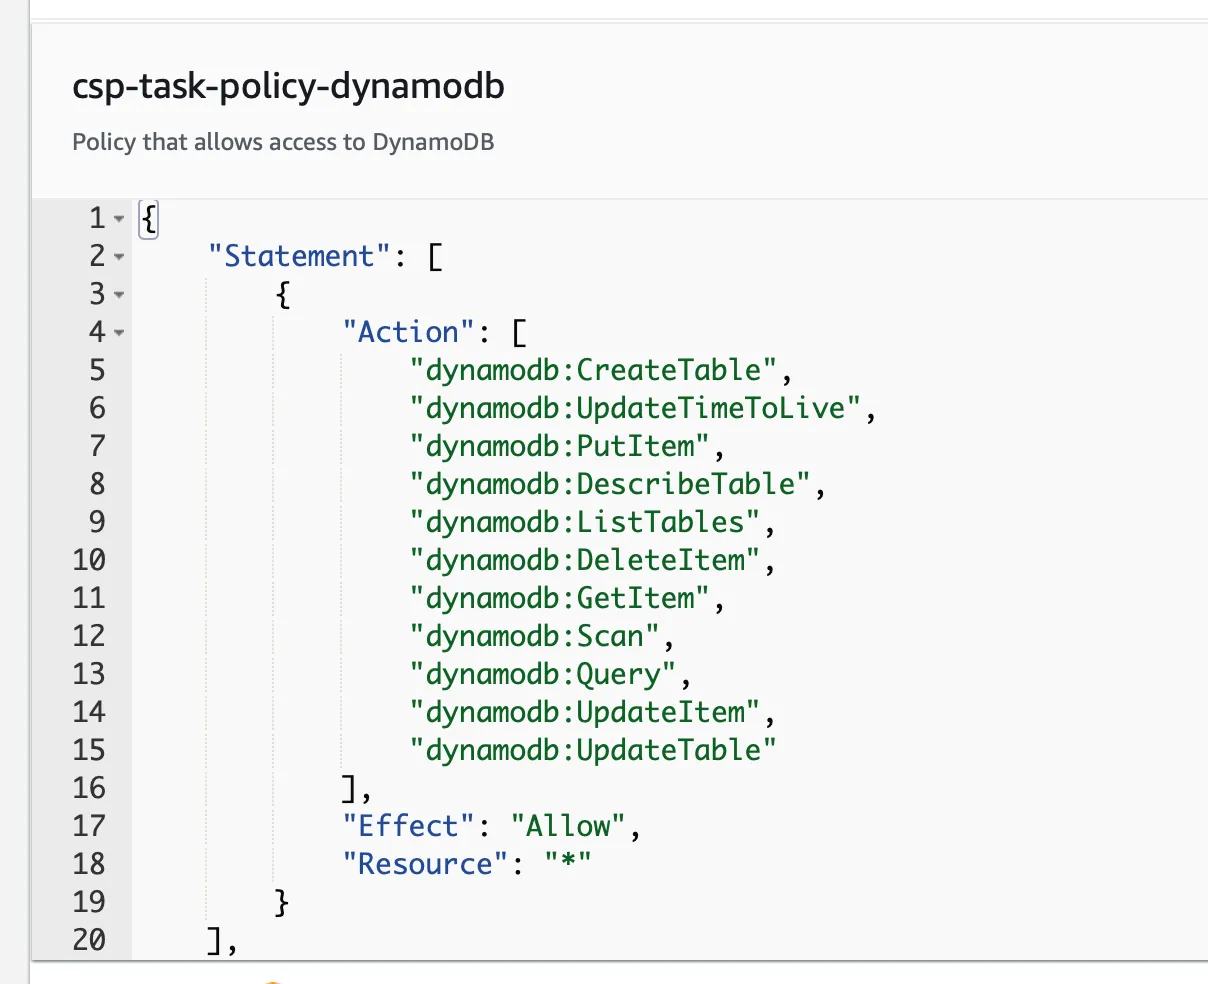Select the dynamodb:ListTables action string
Screen dimensions: 1208x984
point(585,522)
